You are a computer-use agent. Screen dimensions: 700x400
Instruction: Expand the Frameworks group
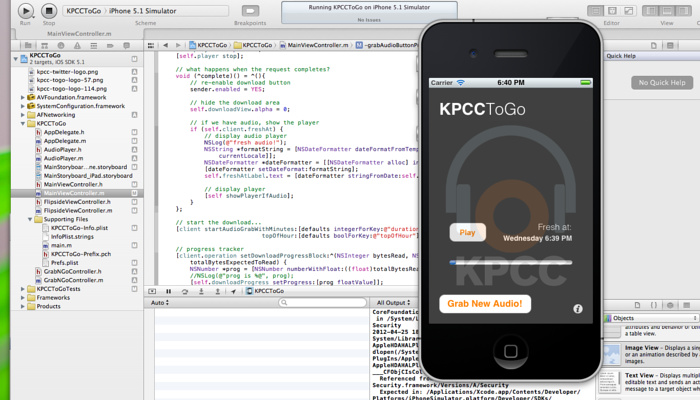tap(23, 298)
